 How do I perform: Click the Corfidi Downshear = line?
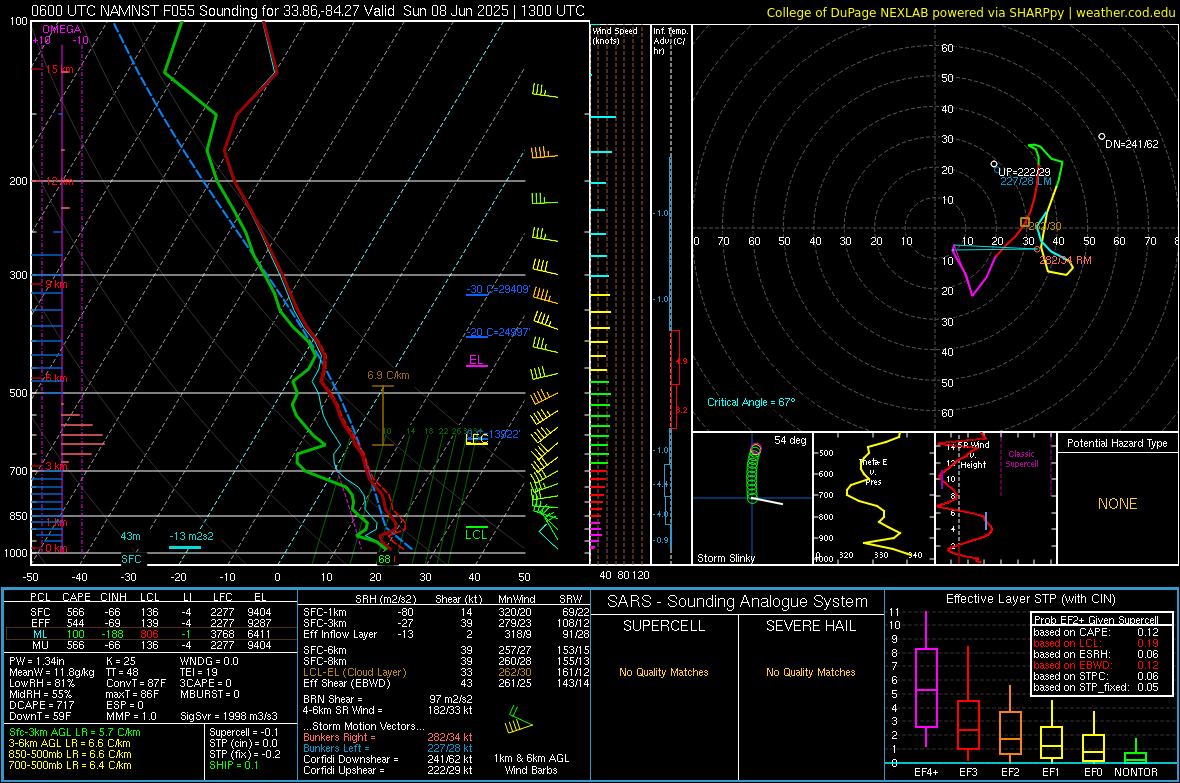388,759
